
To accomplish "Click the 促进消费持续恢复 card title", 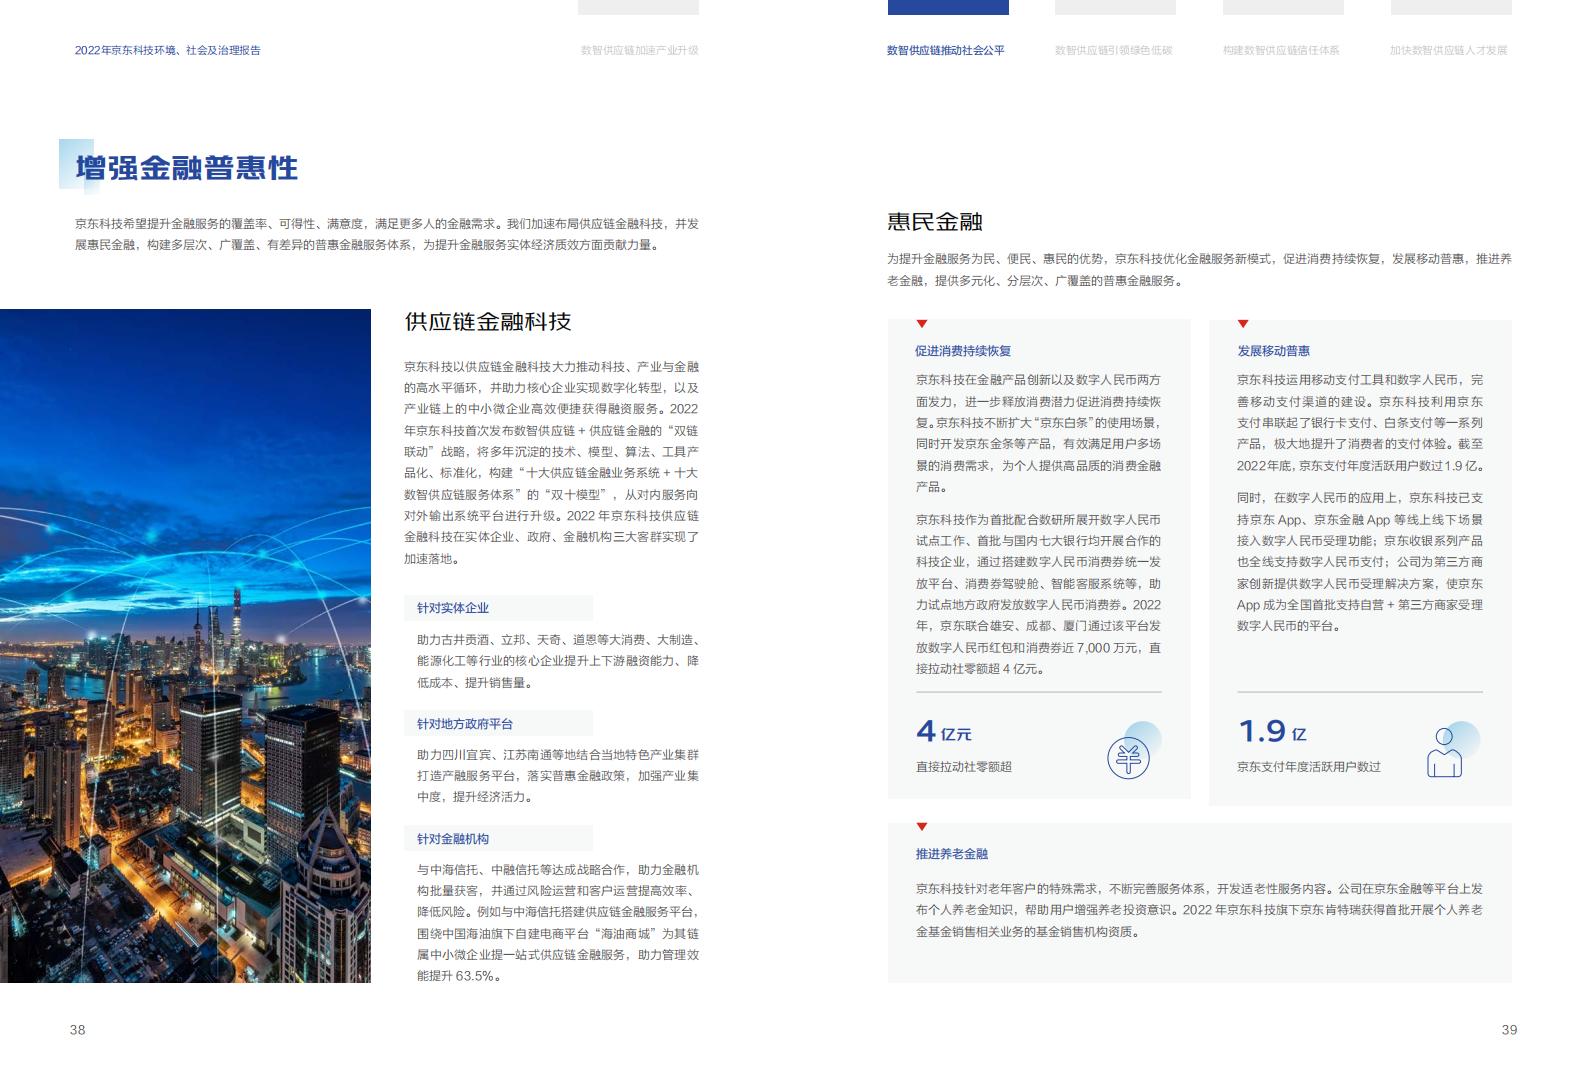I will click(x=963, y=351).
